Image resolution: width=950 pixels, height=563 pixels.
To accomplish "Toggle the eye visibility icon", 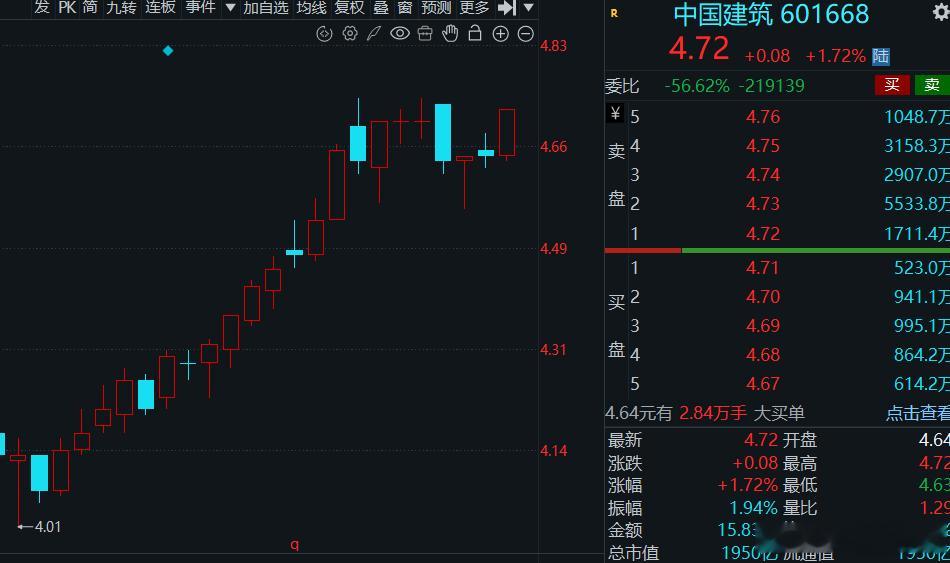I will 400,33.
